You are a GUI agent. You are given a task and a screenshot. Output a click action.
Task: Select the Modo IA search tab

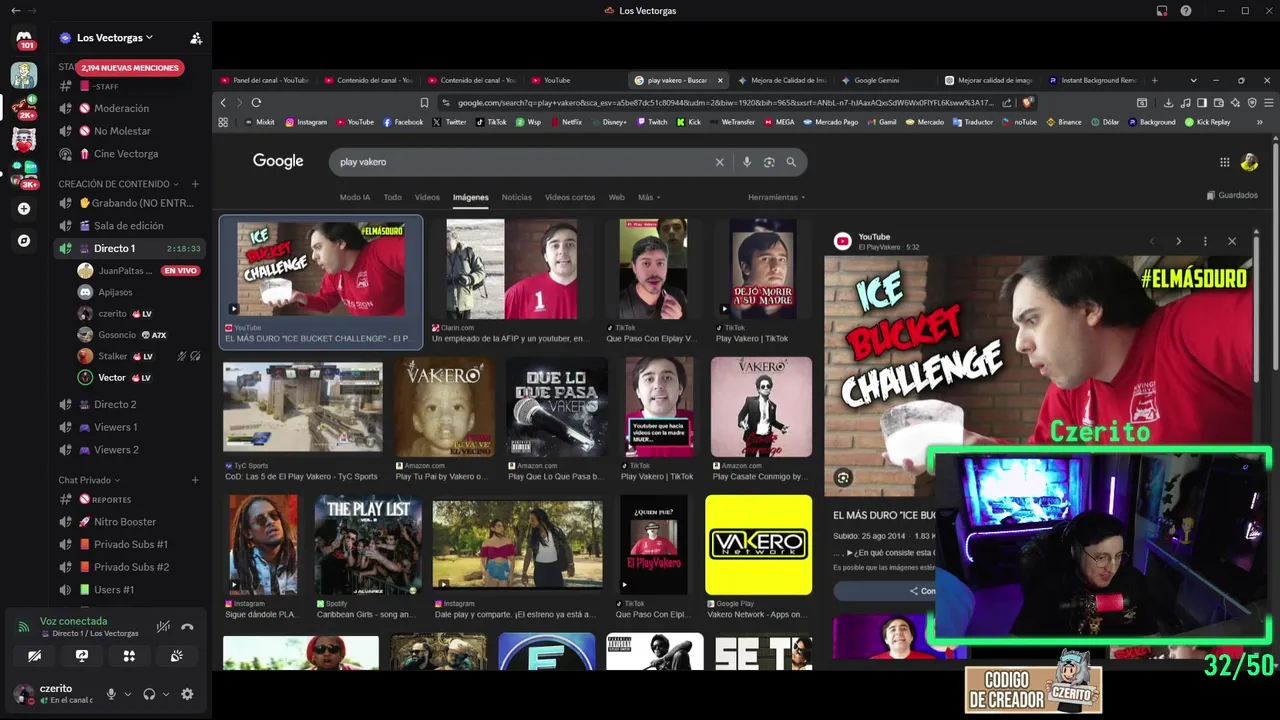[355, 197]
